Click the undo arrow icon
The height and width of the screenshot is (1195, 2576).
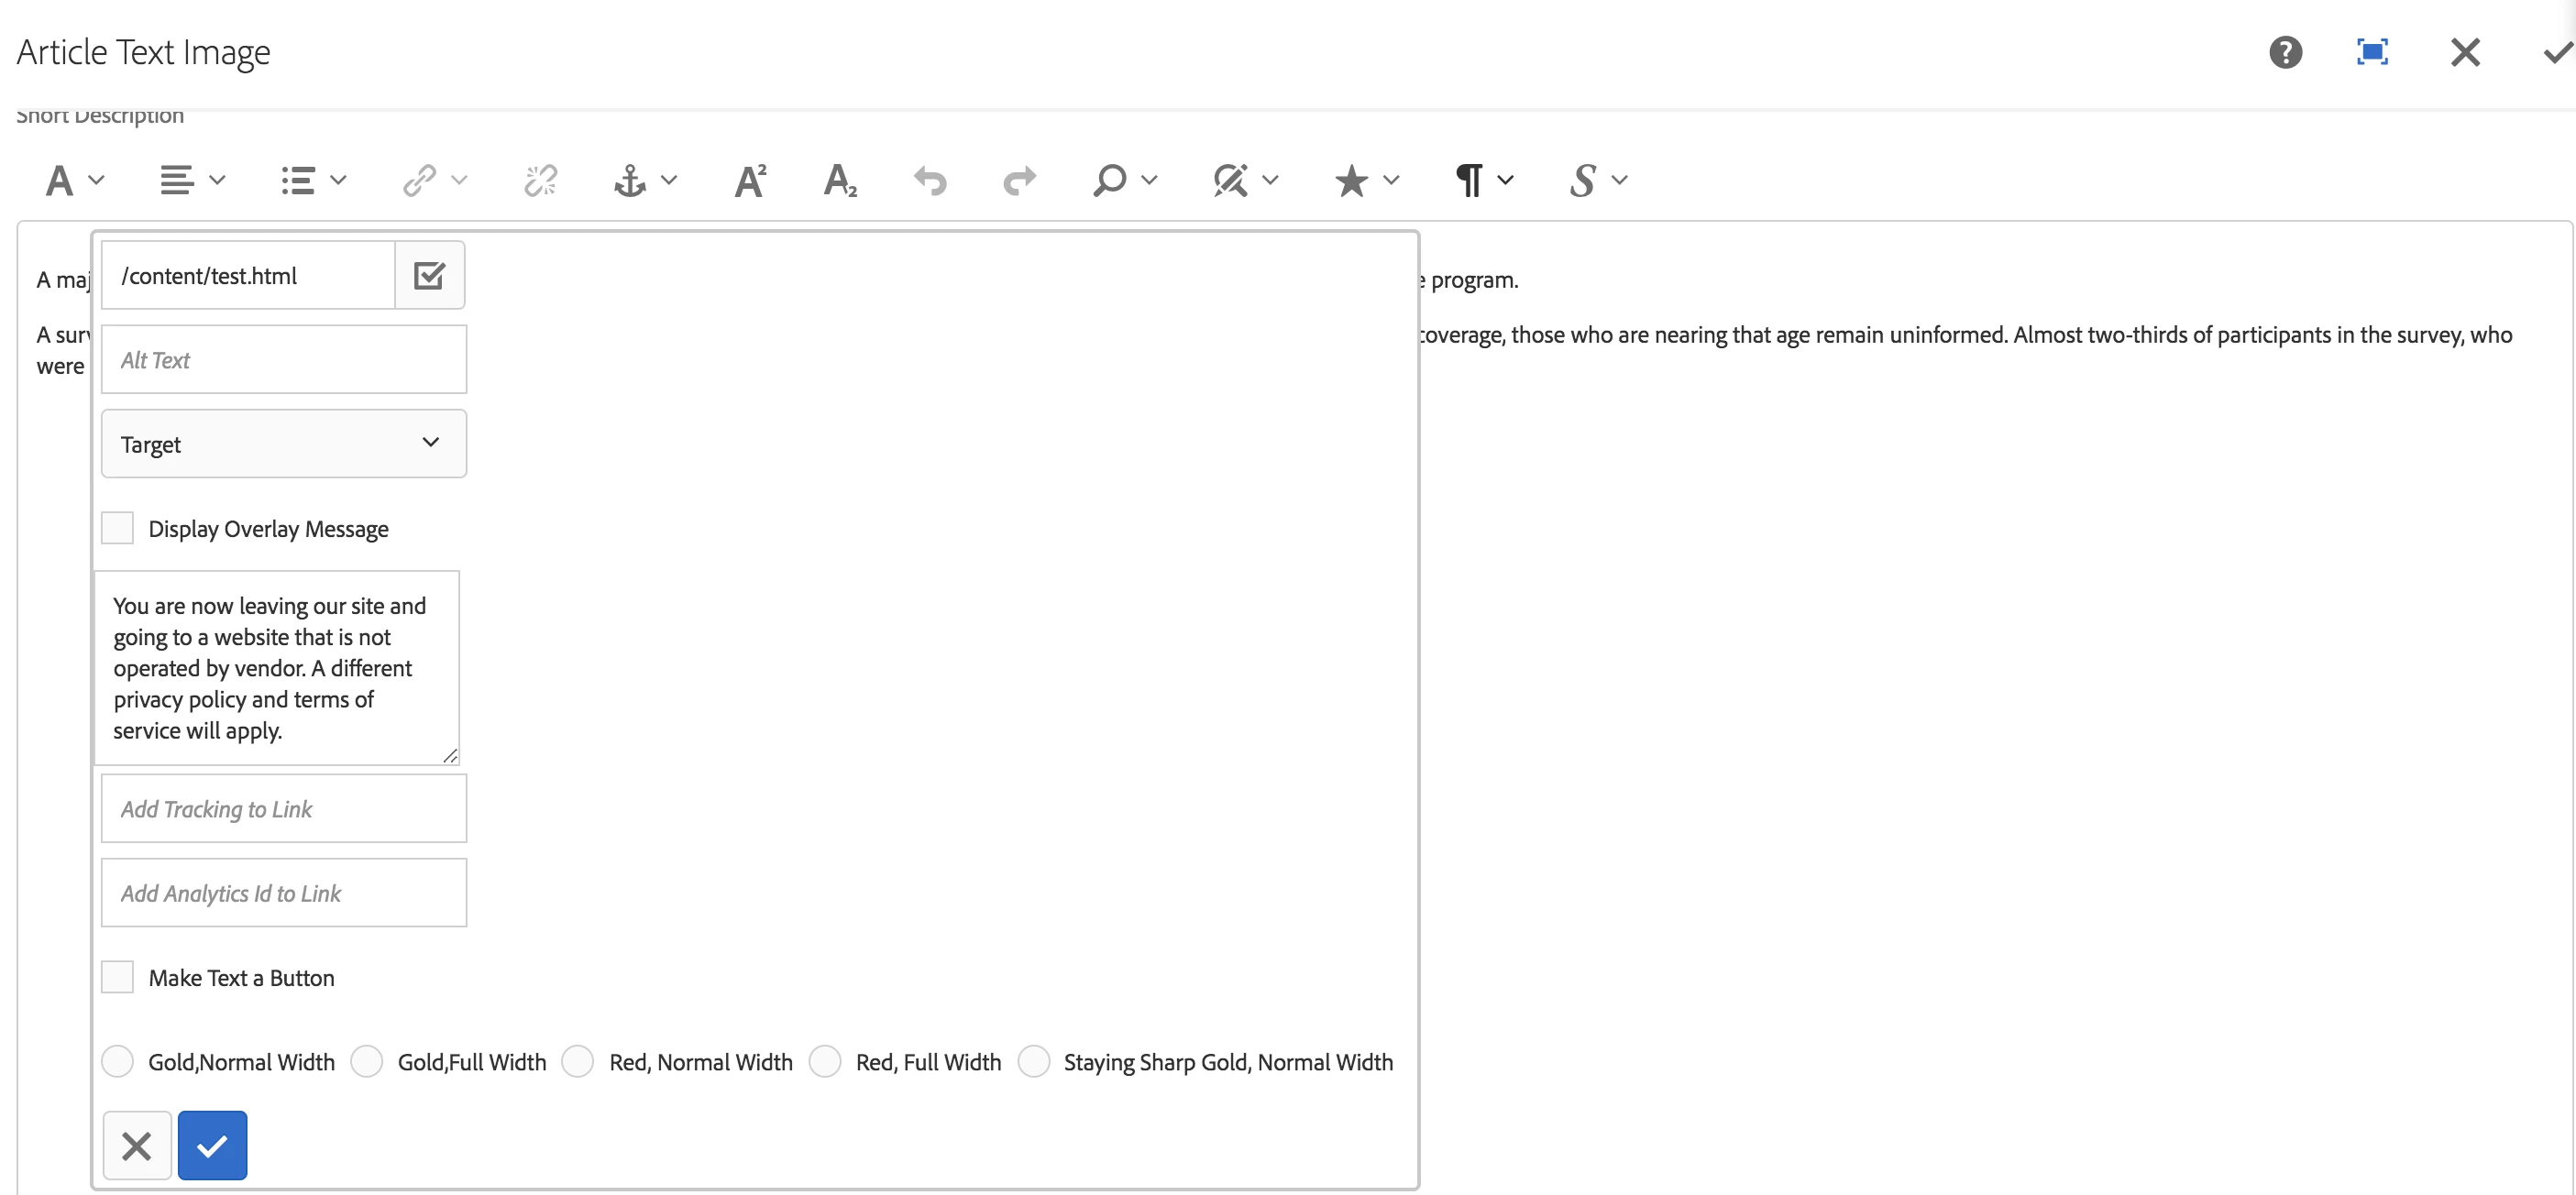pyautogui.click(x=929, y=180)
